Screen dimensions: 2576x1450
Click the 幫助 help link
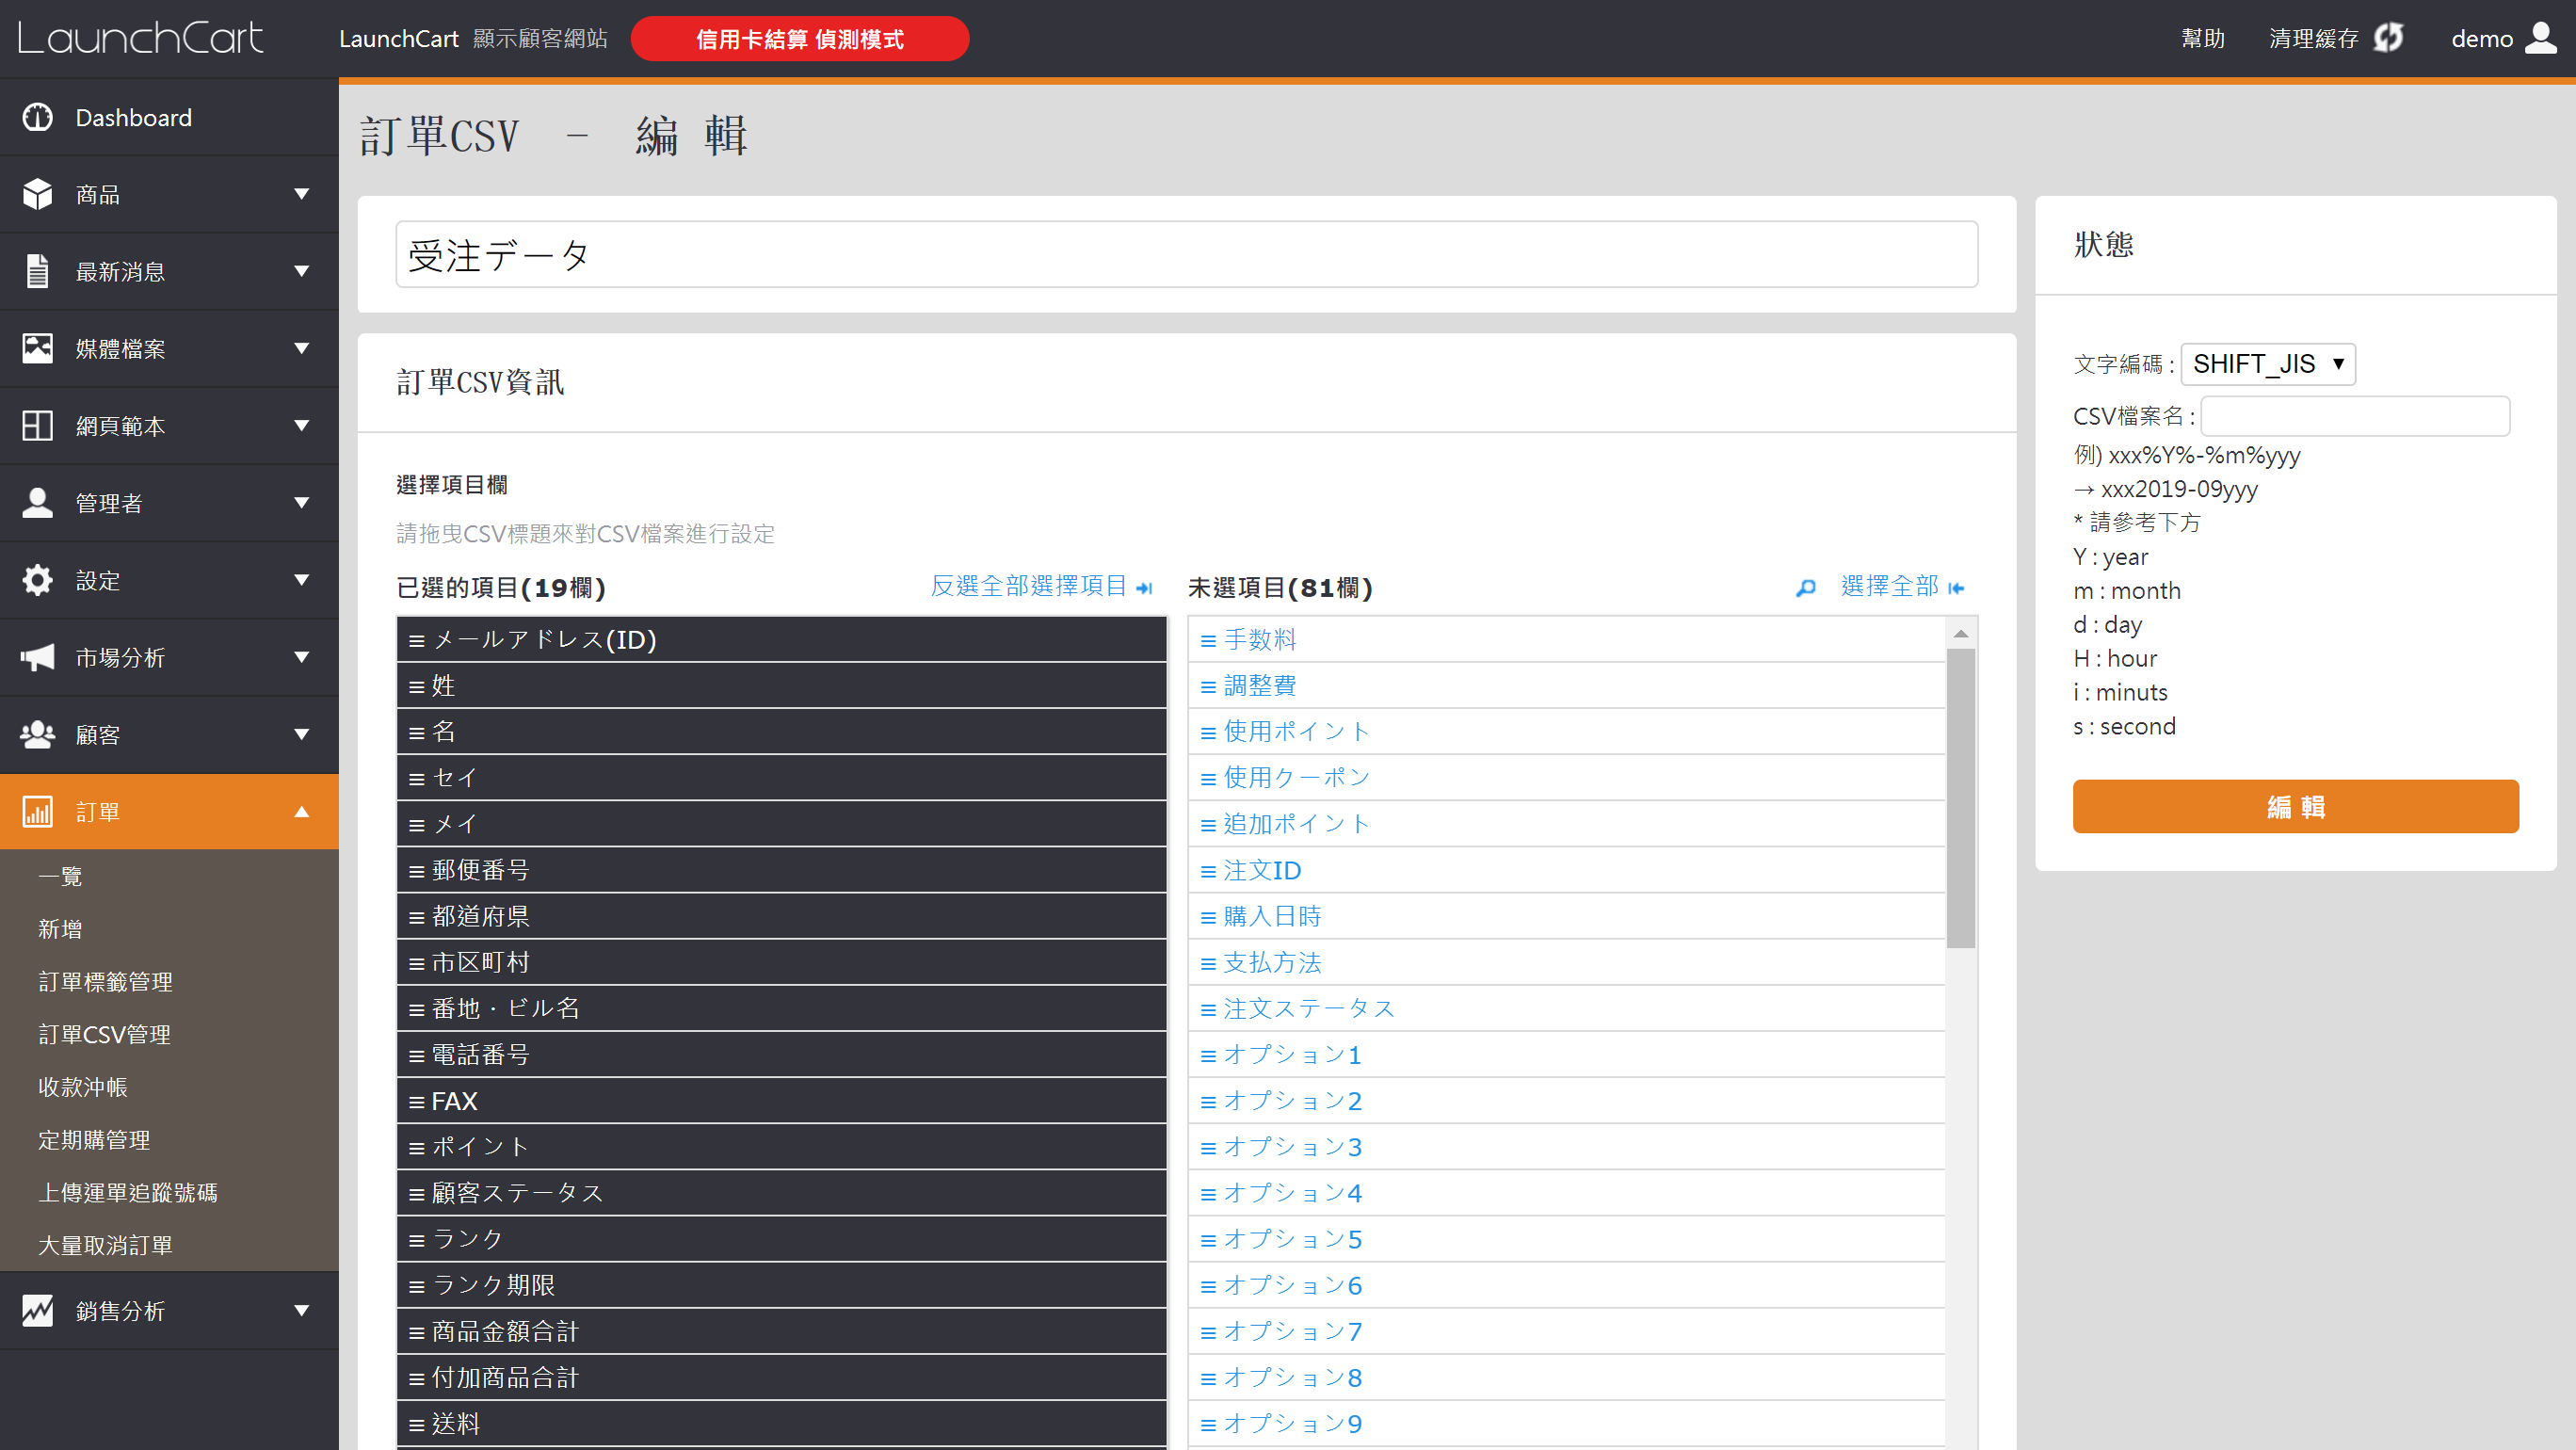[2203, 38]
